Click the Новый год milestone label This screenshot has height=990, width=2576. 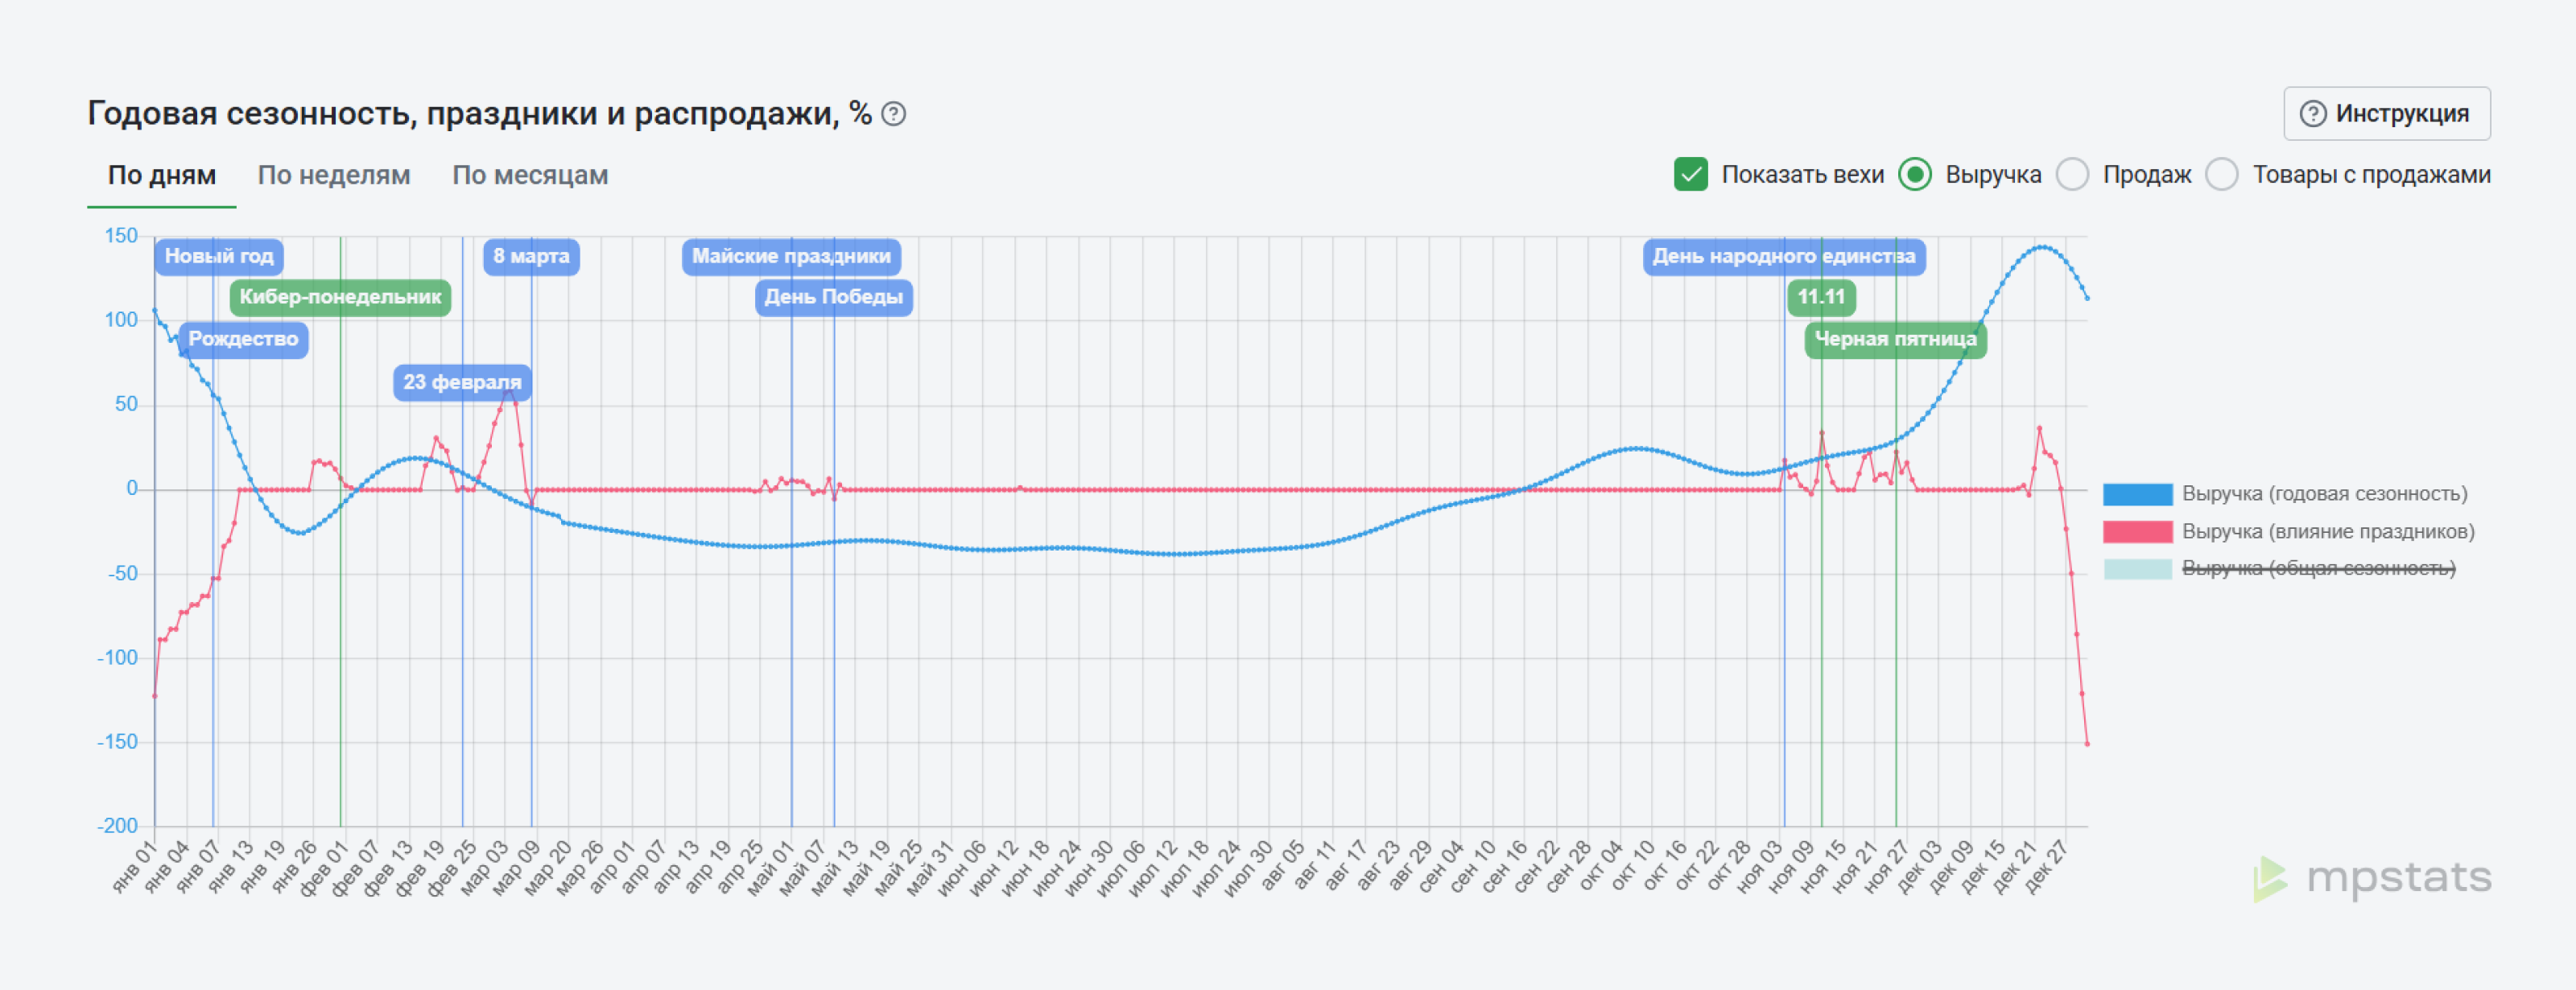[219, 256]
